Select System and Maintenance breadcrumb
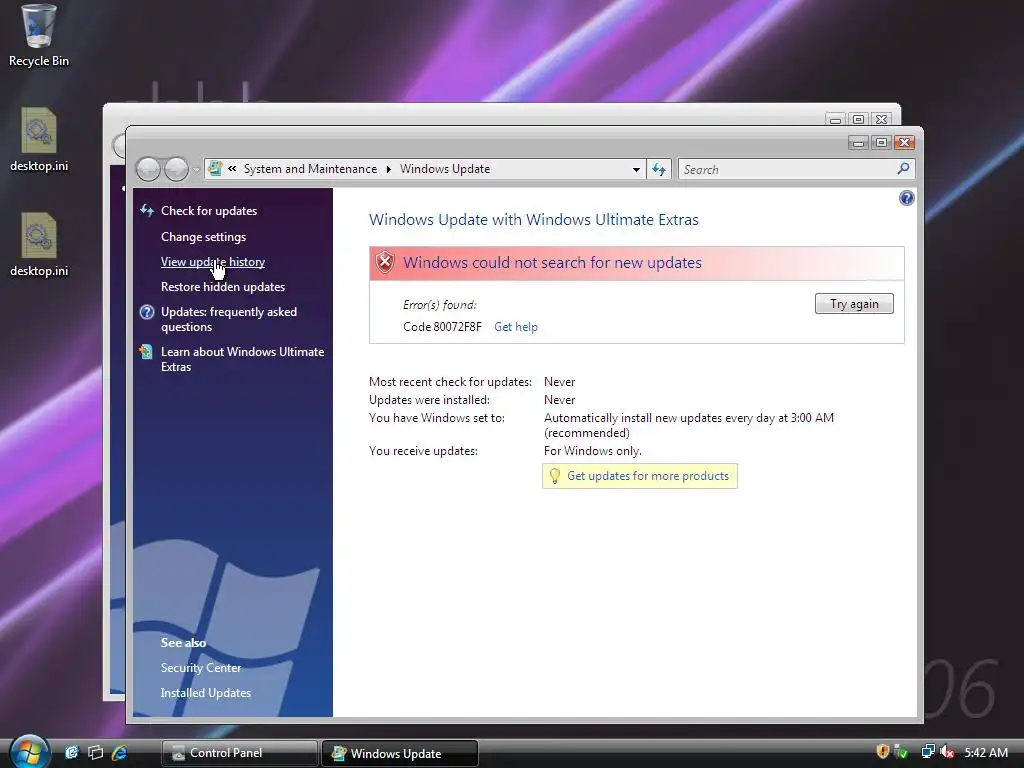This screenshot has height=768, width=1024. pyautogui.click(x=310, y=169)
